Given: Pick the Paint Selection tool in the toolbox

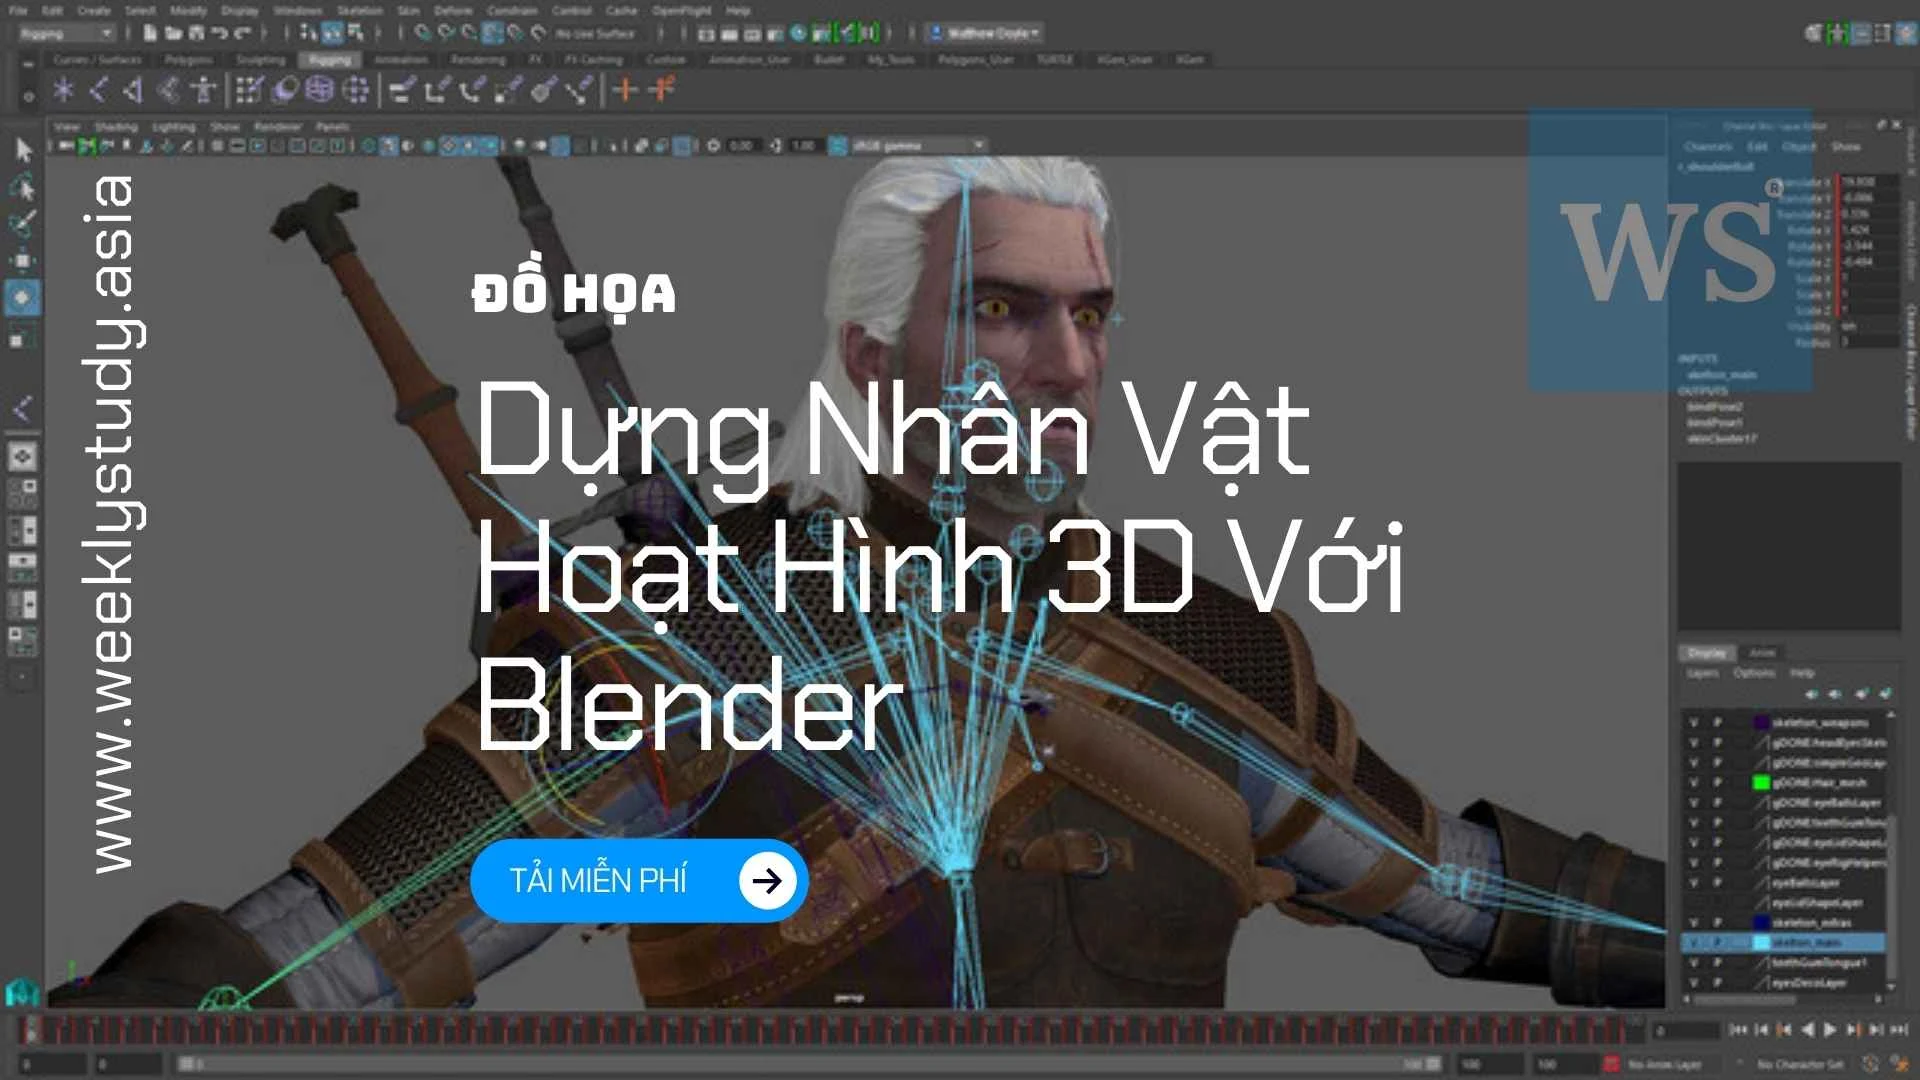Looking at the screenshot, I should (24, 222).
